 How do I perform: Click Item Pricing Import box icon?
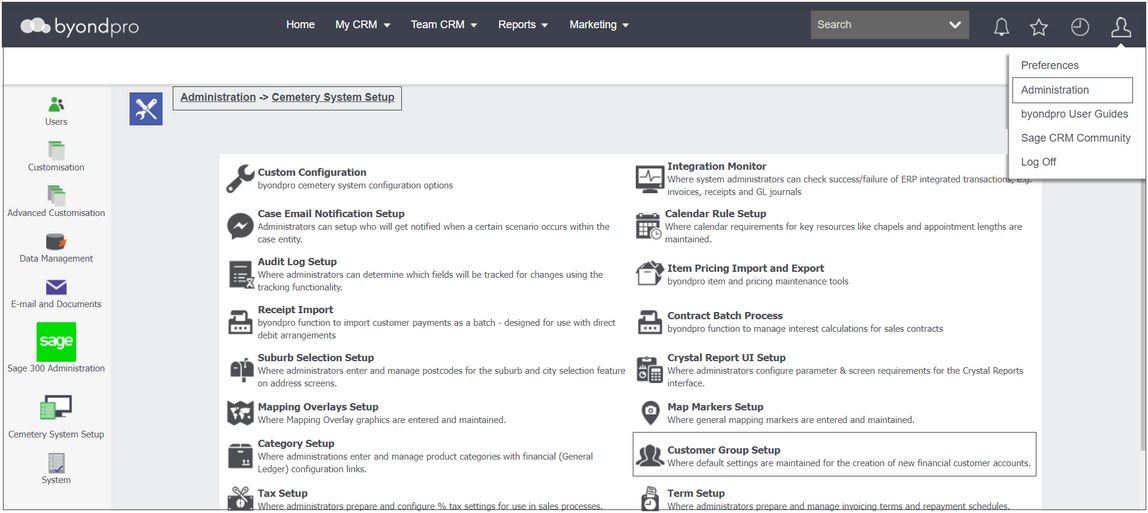pyautogui.click(x=649, y=274)
